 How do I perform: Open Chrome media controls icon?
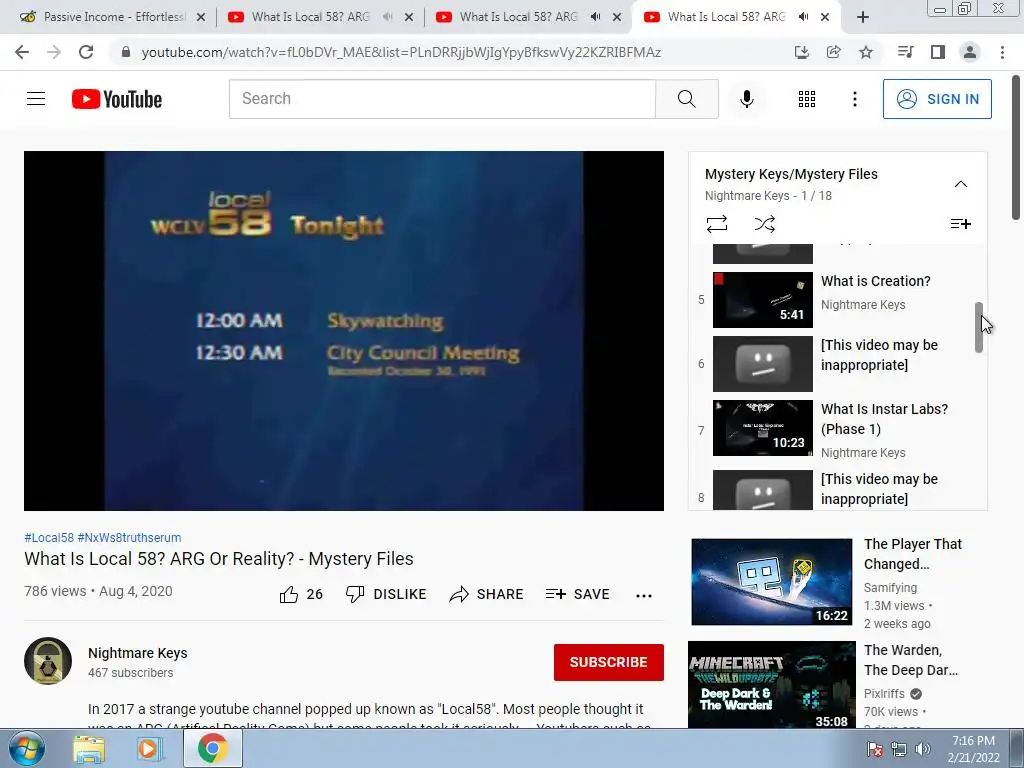(905, 52)
